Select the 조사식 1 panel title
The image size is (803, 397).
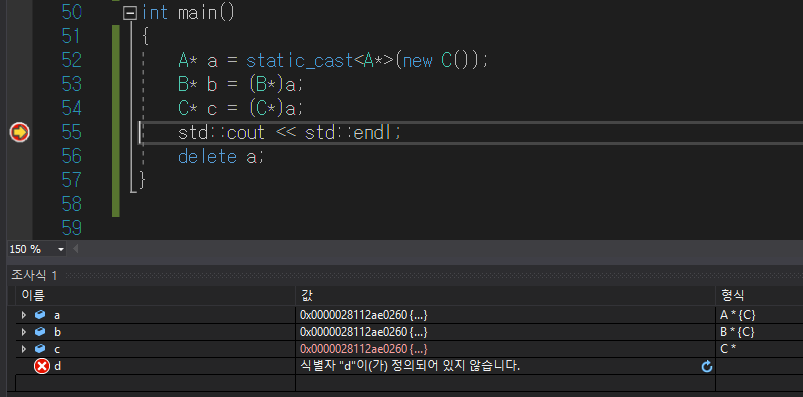[x=34, y=276]
